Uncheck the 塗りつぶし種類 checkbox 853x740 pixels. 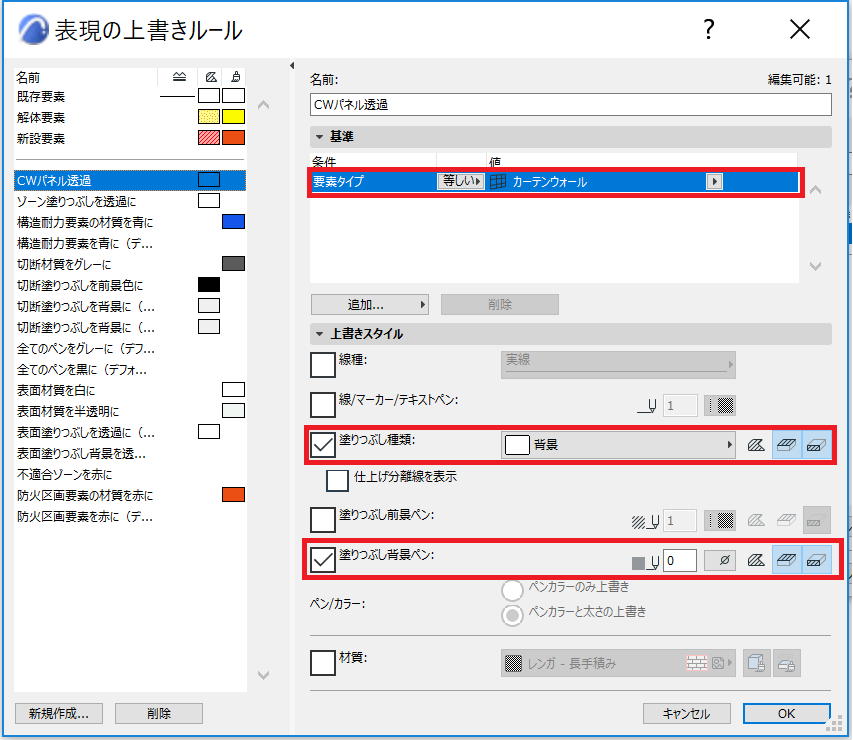[323, 445]
